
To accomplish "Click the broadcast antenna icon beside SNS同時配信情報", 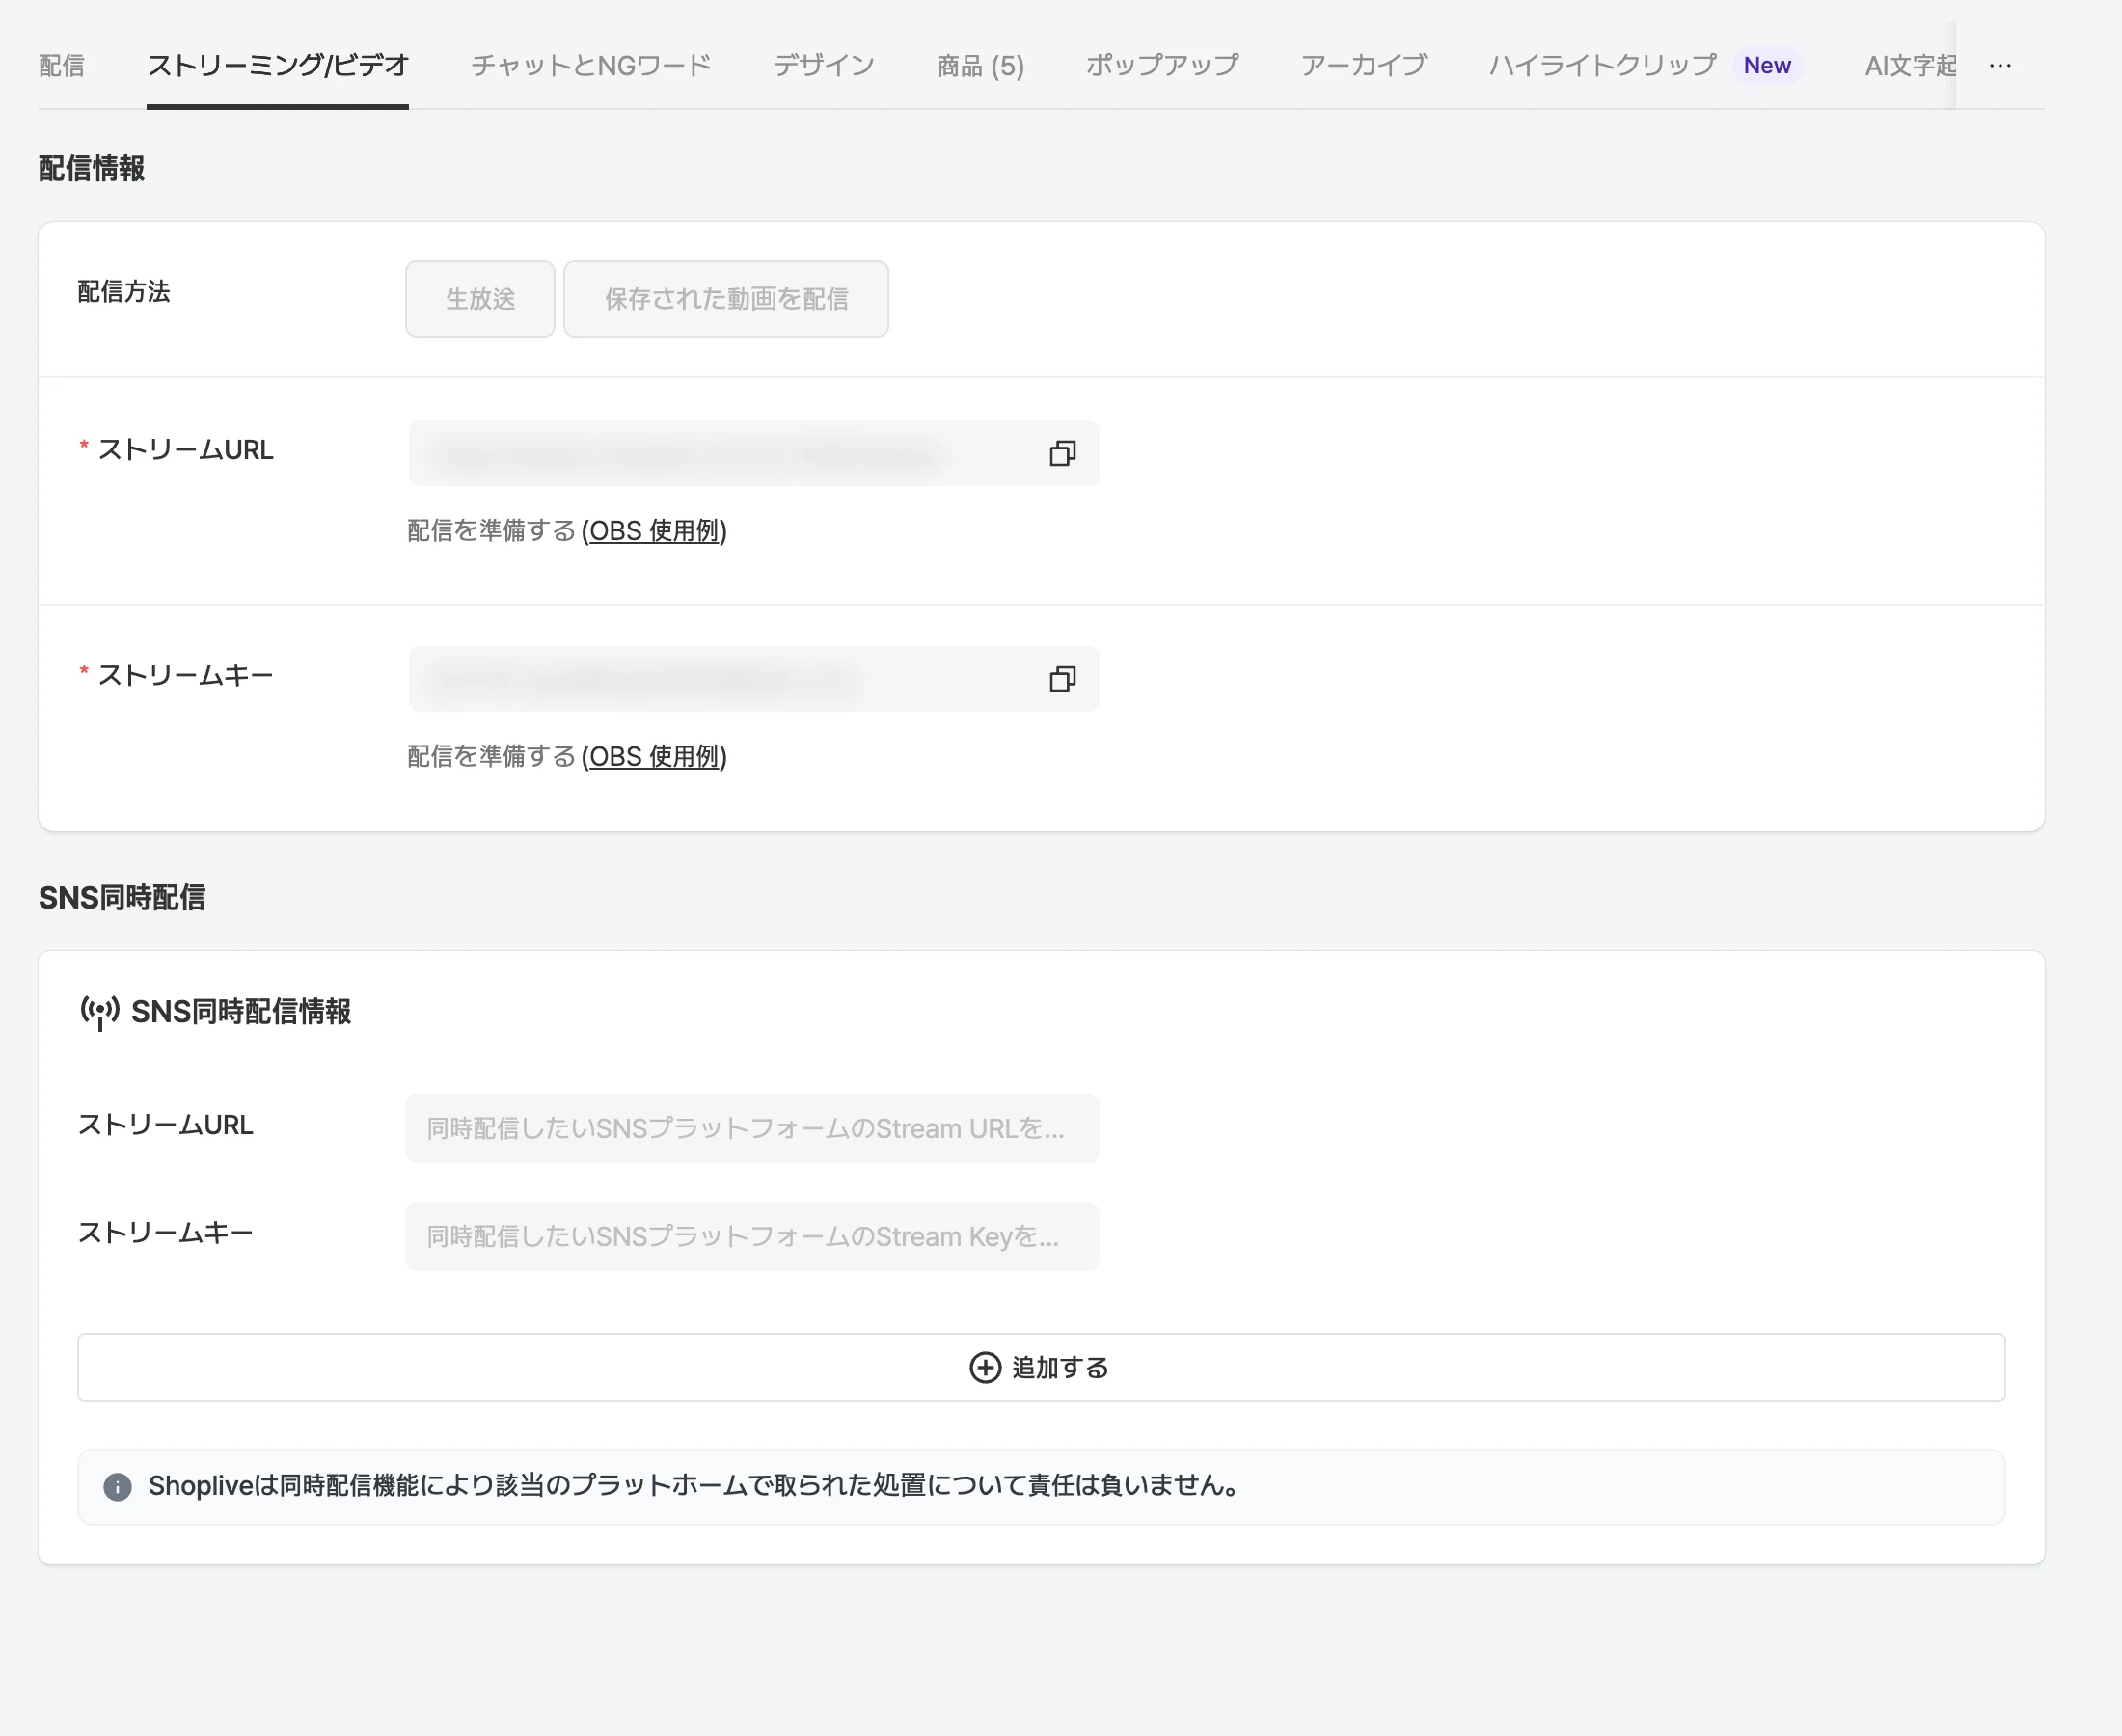I will pos(99,1012).
